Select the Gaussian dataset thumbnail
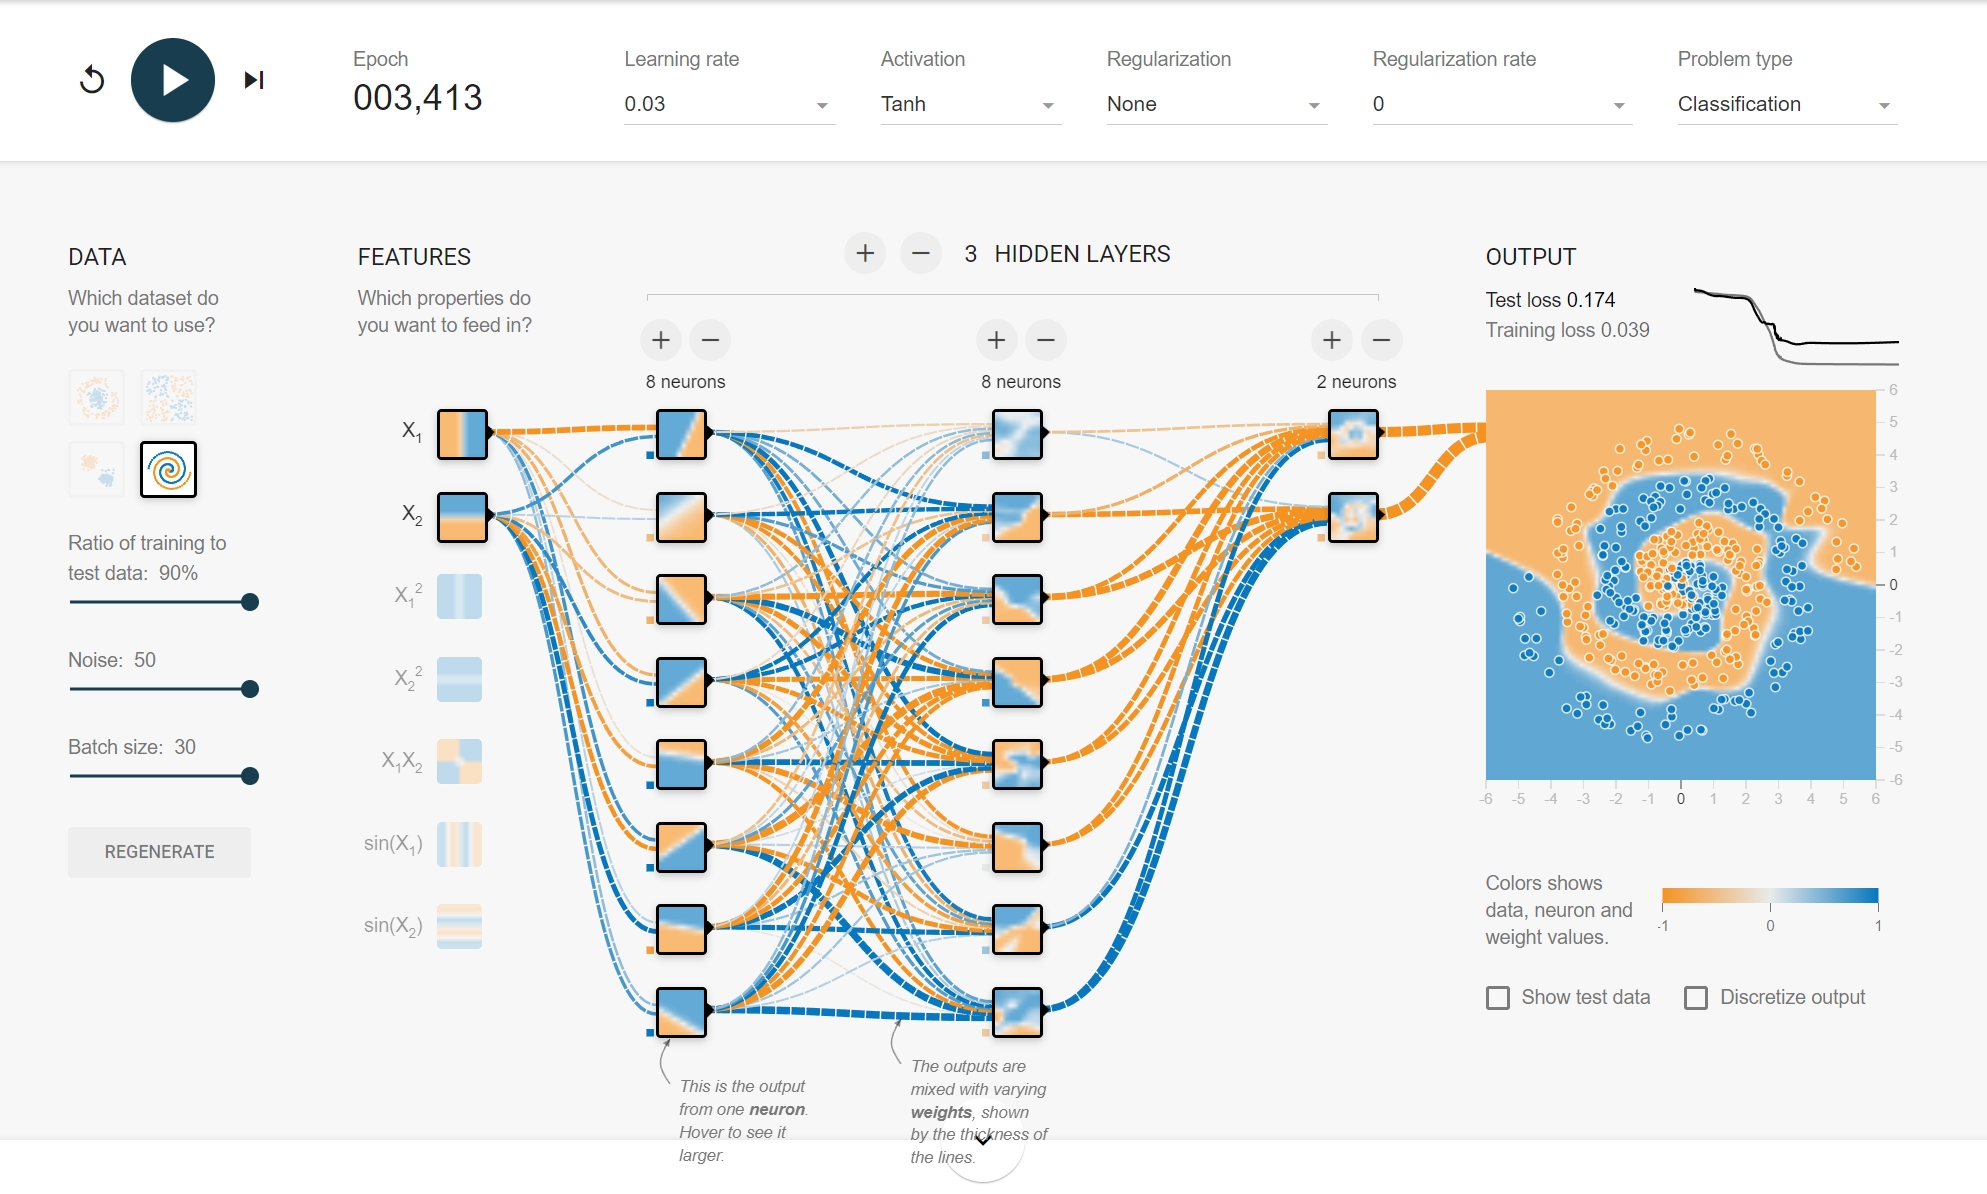1987x1194 pixels. click(x=97, y=469)
